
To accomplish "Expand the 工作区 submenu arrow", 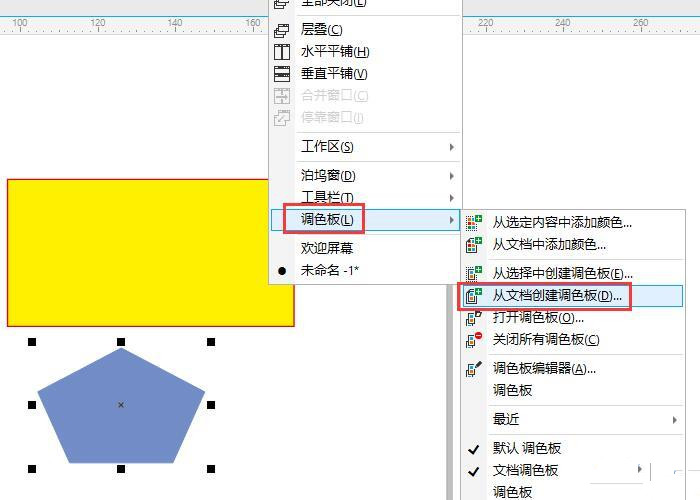I will (x=452, y=147).
